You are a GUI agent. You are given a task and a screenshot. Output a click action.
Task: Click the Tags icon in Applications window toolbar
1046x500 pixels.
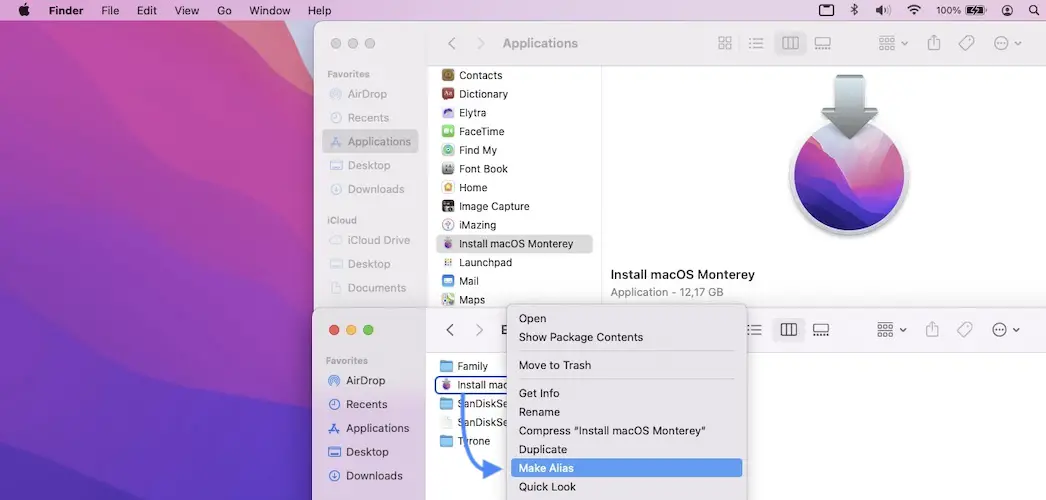(x=966, y=44)
